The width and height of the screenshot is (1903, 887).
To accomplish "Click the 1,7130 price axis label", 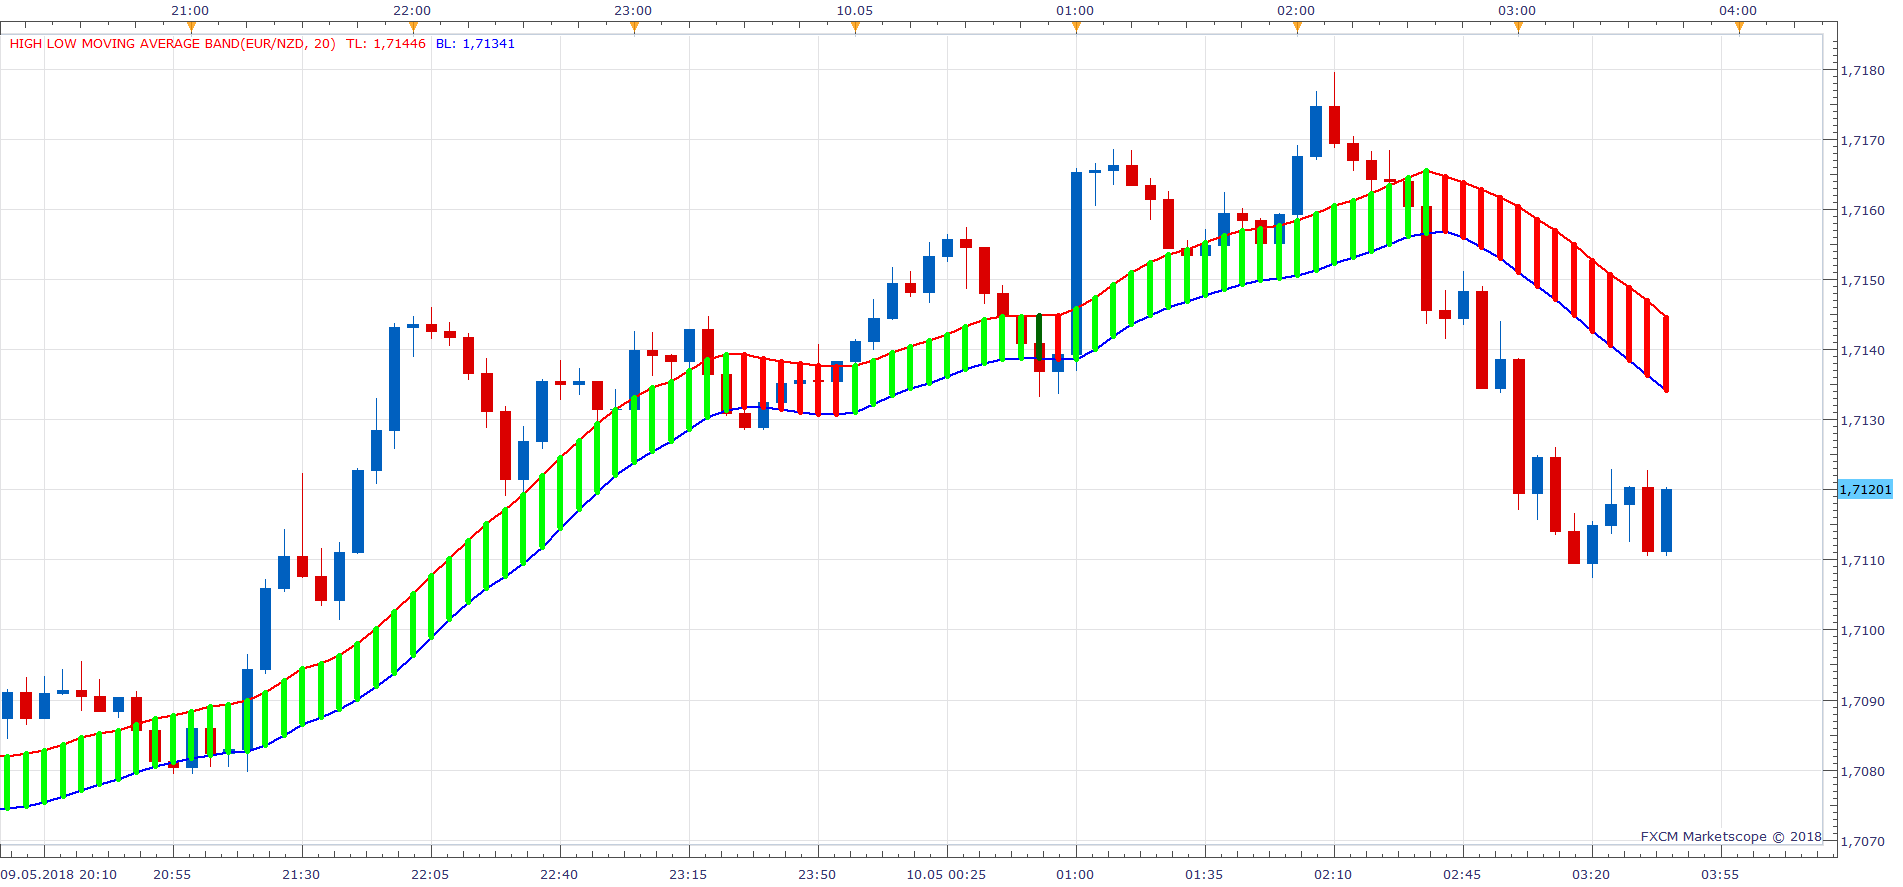I will click(1863, 421).
